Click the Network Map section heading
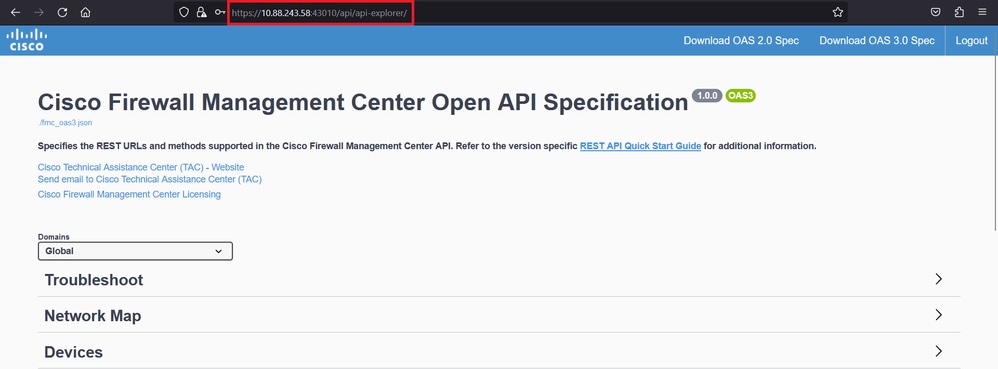The width and height of the screenshot is (998, 369). [x=92, y=316]
